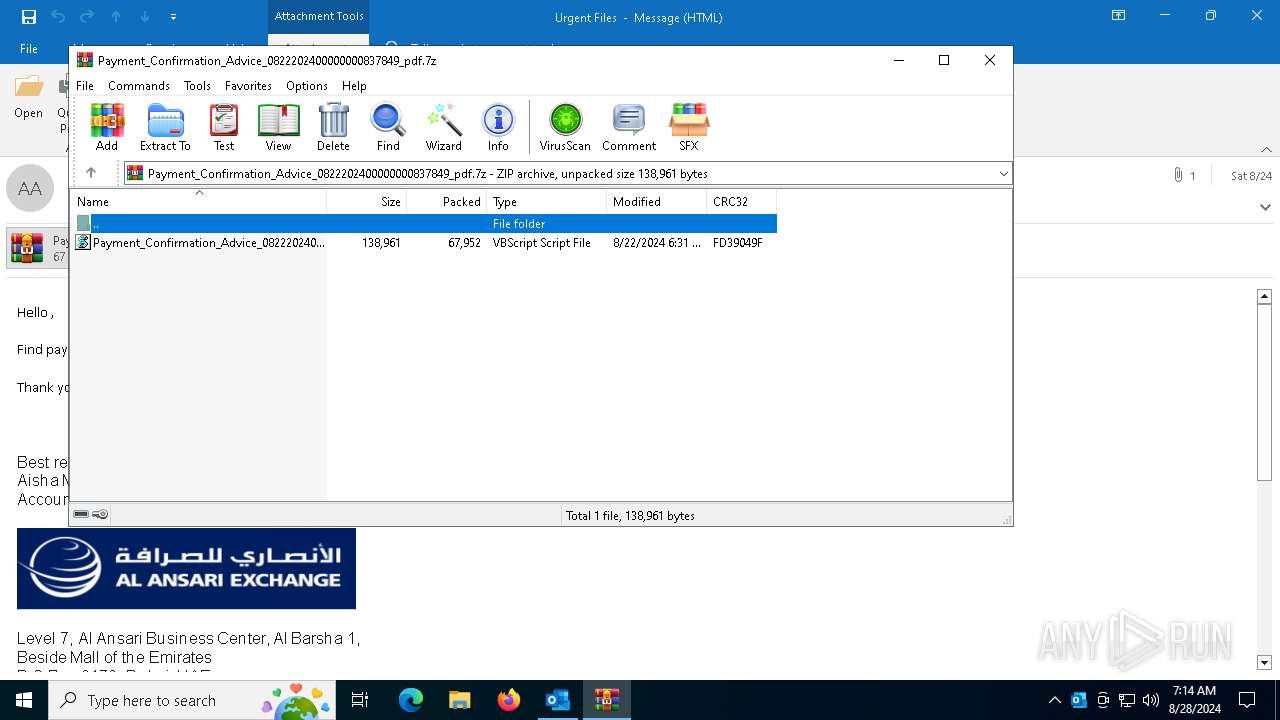Select the Payment_Confirmation_Advice VBScript file

[x=425, y=242]
